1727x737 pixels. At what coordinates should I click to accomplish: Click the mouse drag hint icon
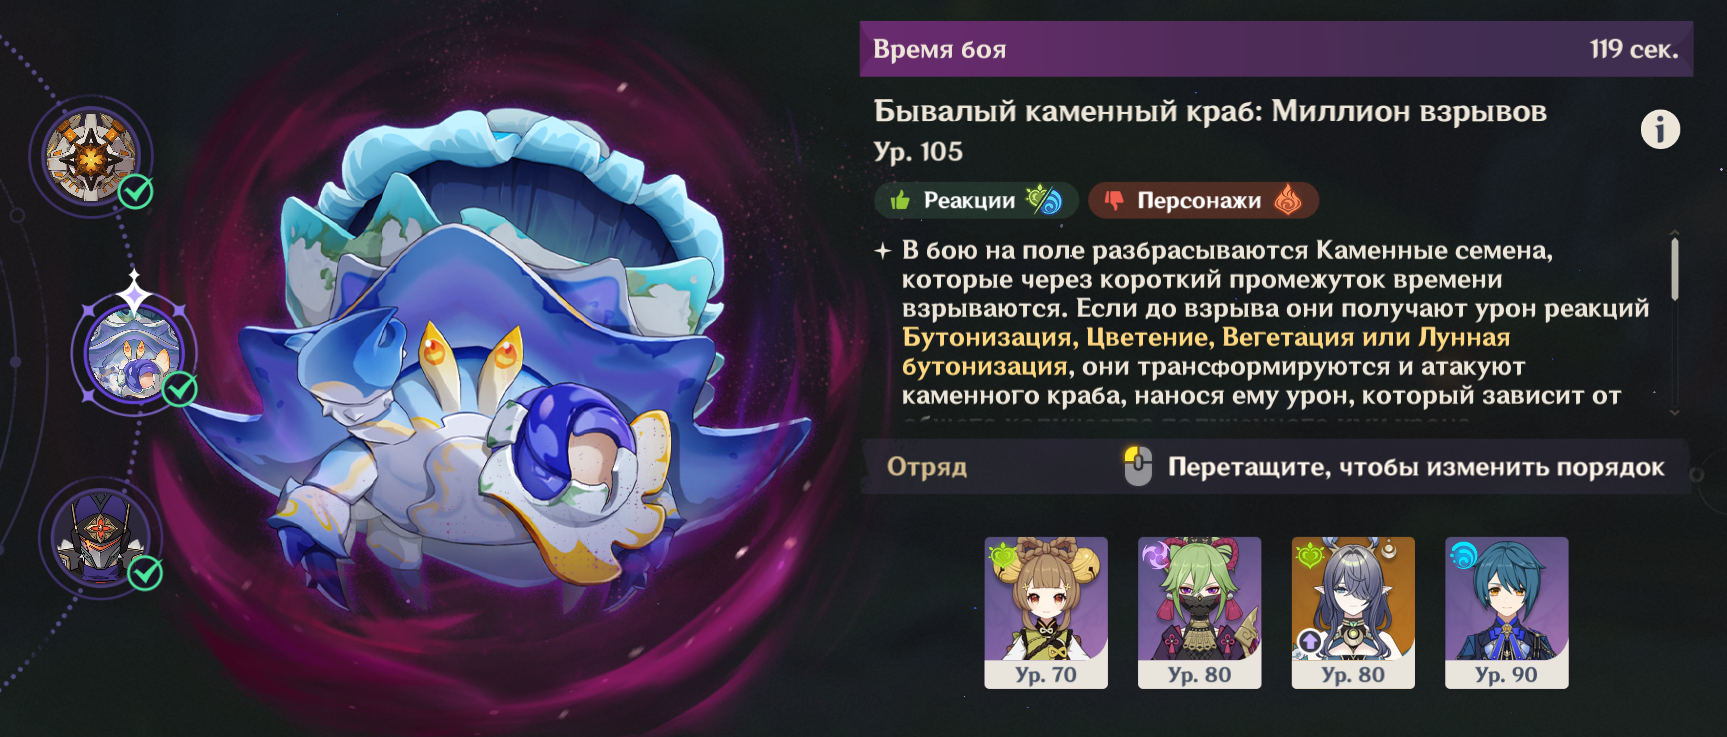pos(1138,466)
